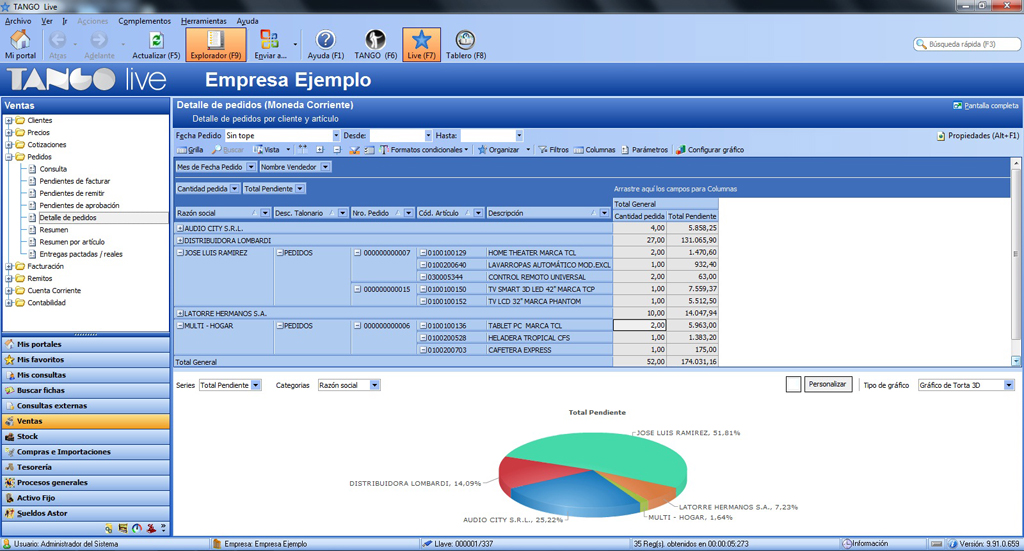Screen dimensions: 1024x551
Task: Open Mes de Fecha Pedido field filter
Action: click(251, 167)
